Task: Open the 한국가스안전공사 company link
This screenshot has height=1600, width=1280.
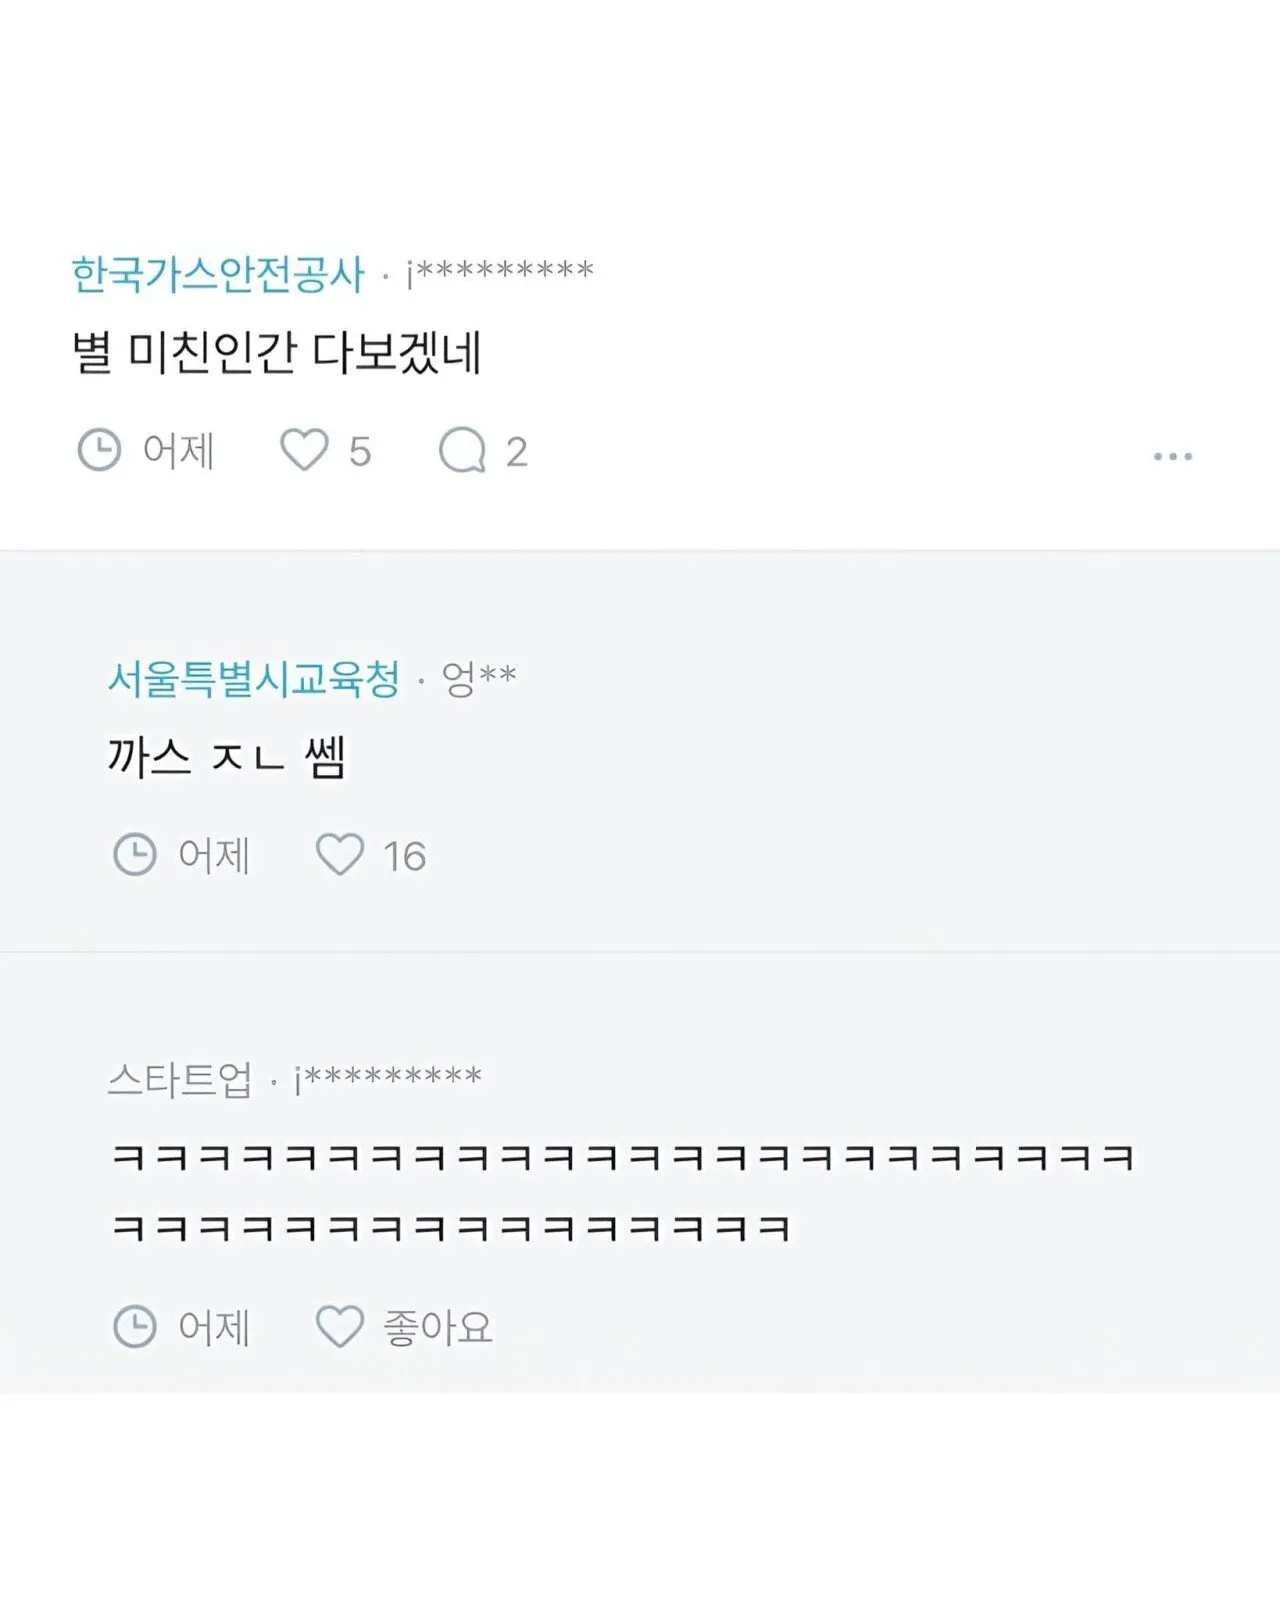Action: point(218,274)
